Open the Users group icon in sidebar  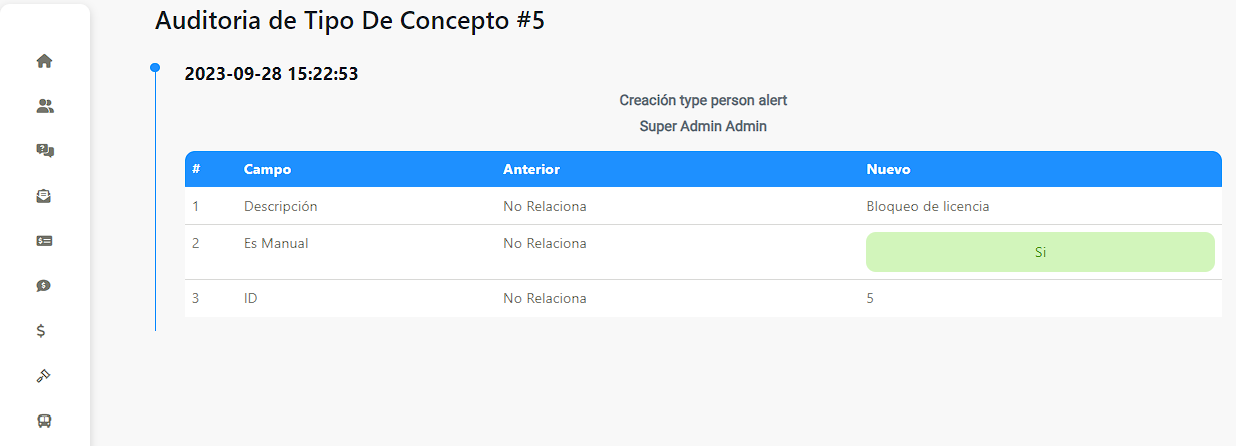[x=44, y=106]
